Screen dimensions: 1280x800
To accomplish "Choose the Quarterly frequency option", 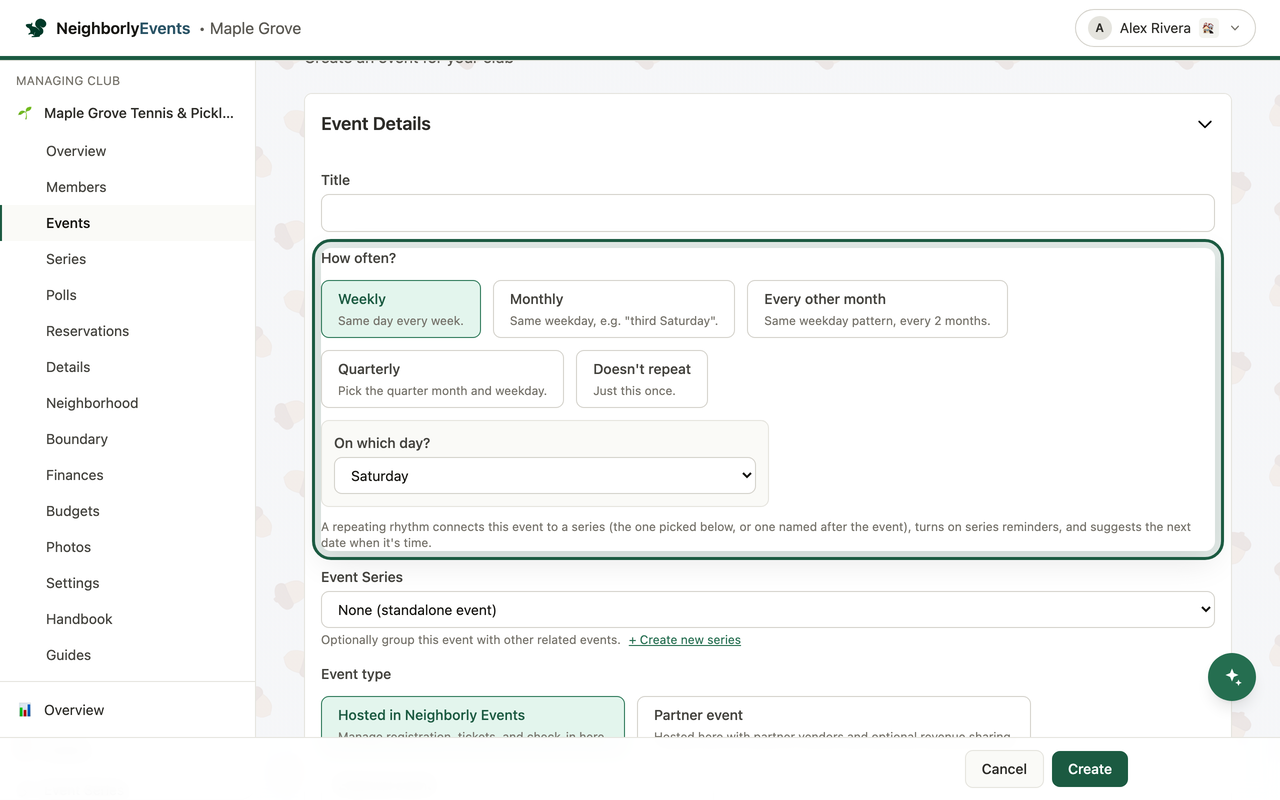I will point(442,379).
